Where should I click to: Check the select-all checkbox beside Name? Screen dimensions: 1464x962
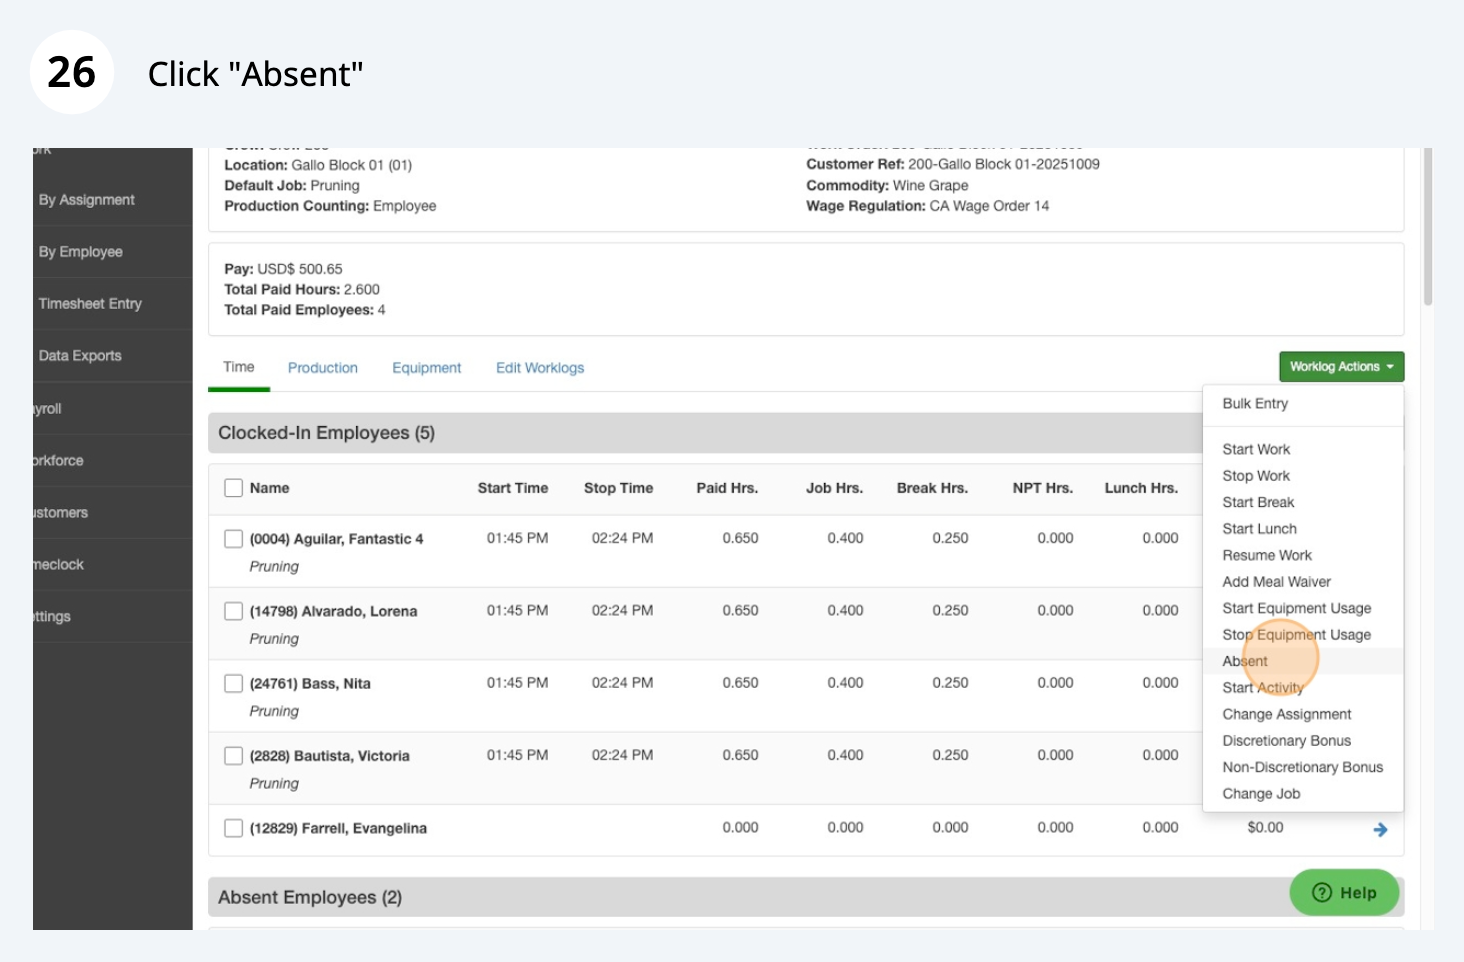coord(234,488)
